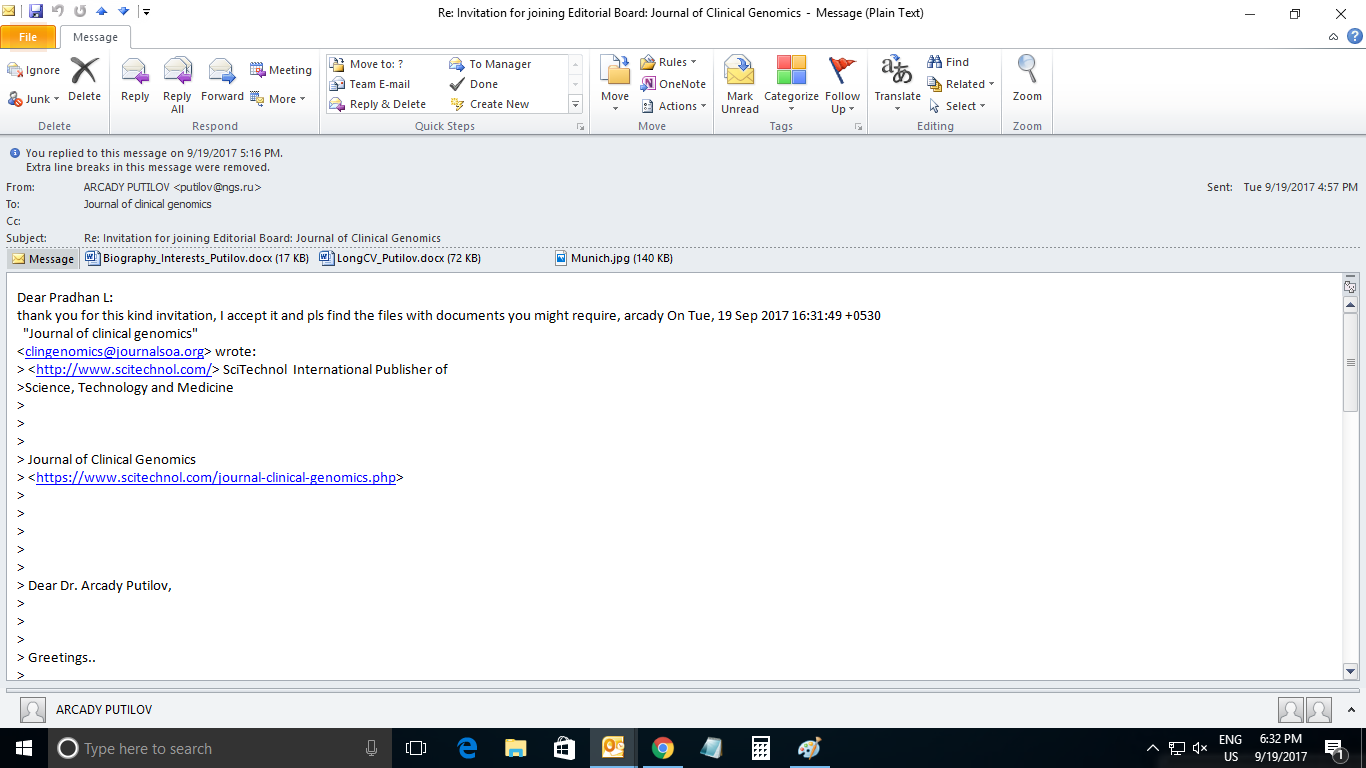Expand the Quick Steps gallery
This screenshot has height=768, width=1366.
[x=575, y=104]
